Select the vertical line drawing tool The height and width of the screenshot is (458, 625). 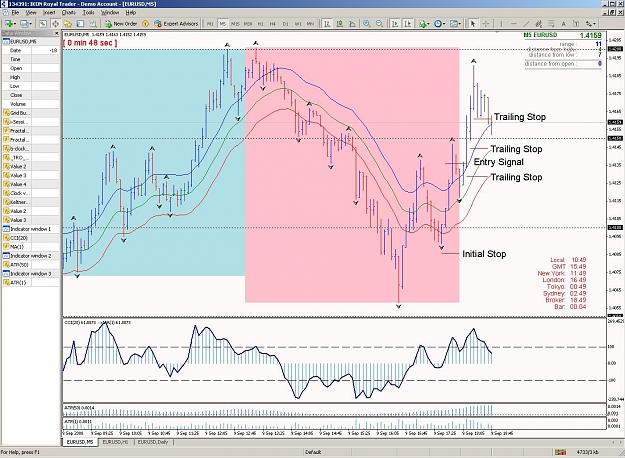pyautogui.click(x=501, y=24)
